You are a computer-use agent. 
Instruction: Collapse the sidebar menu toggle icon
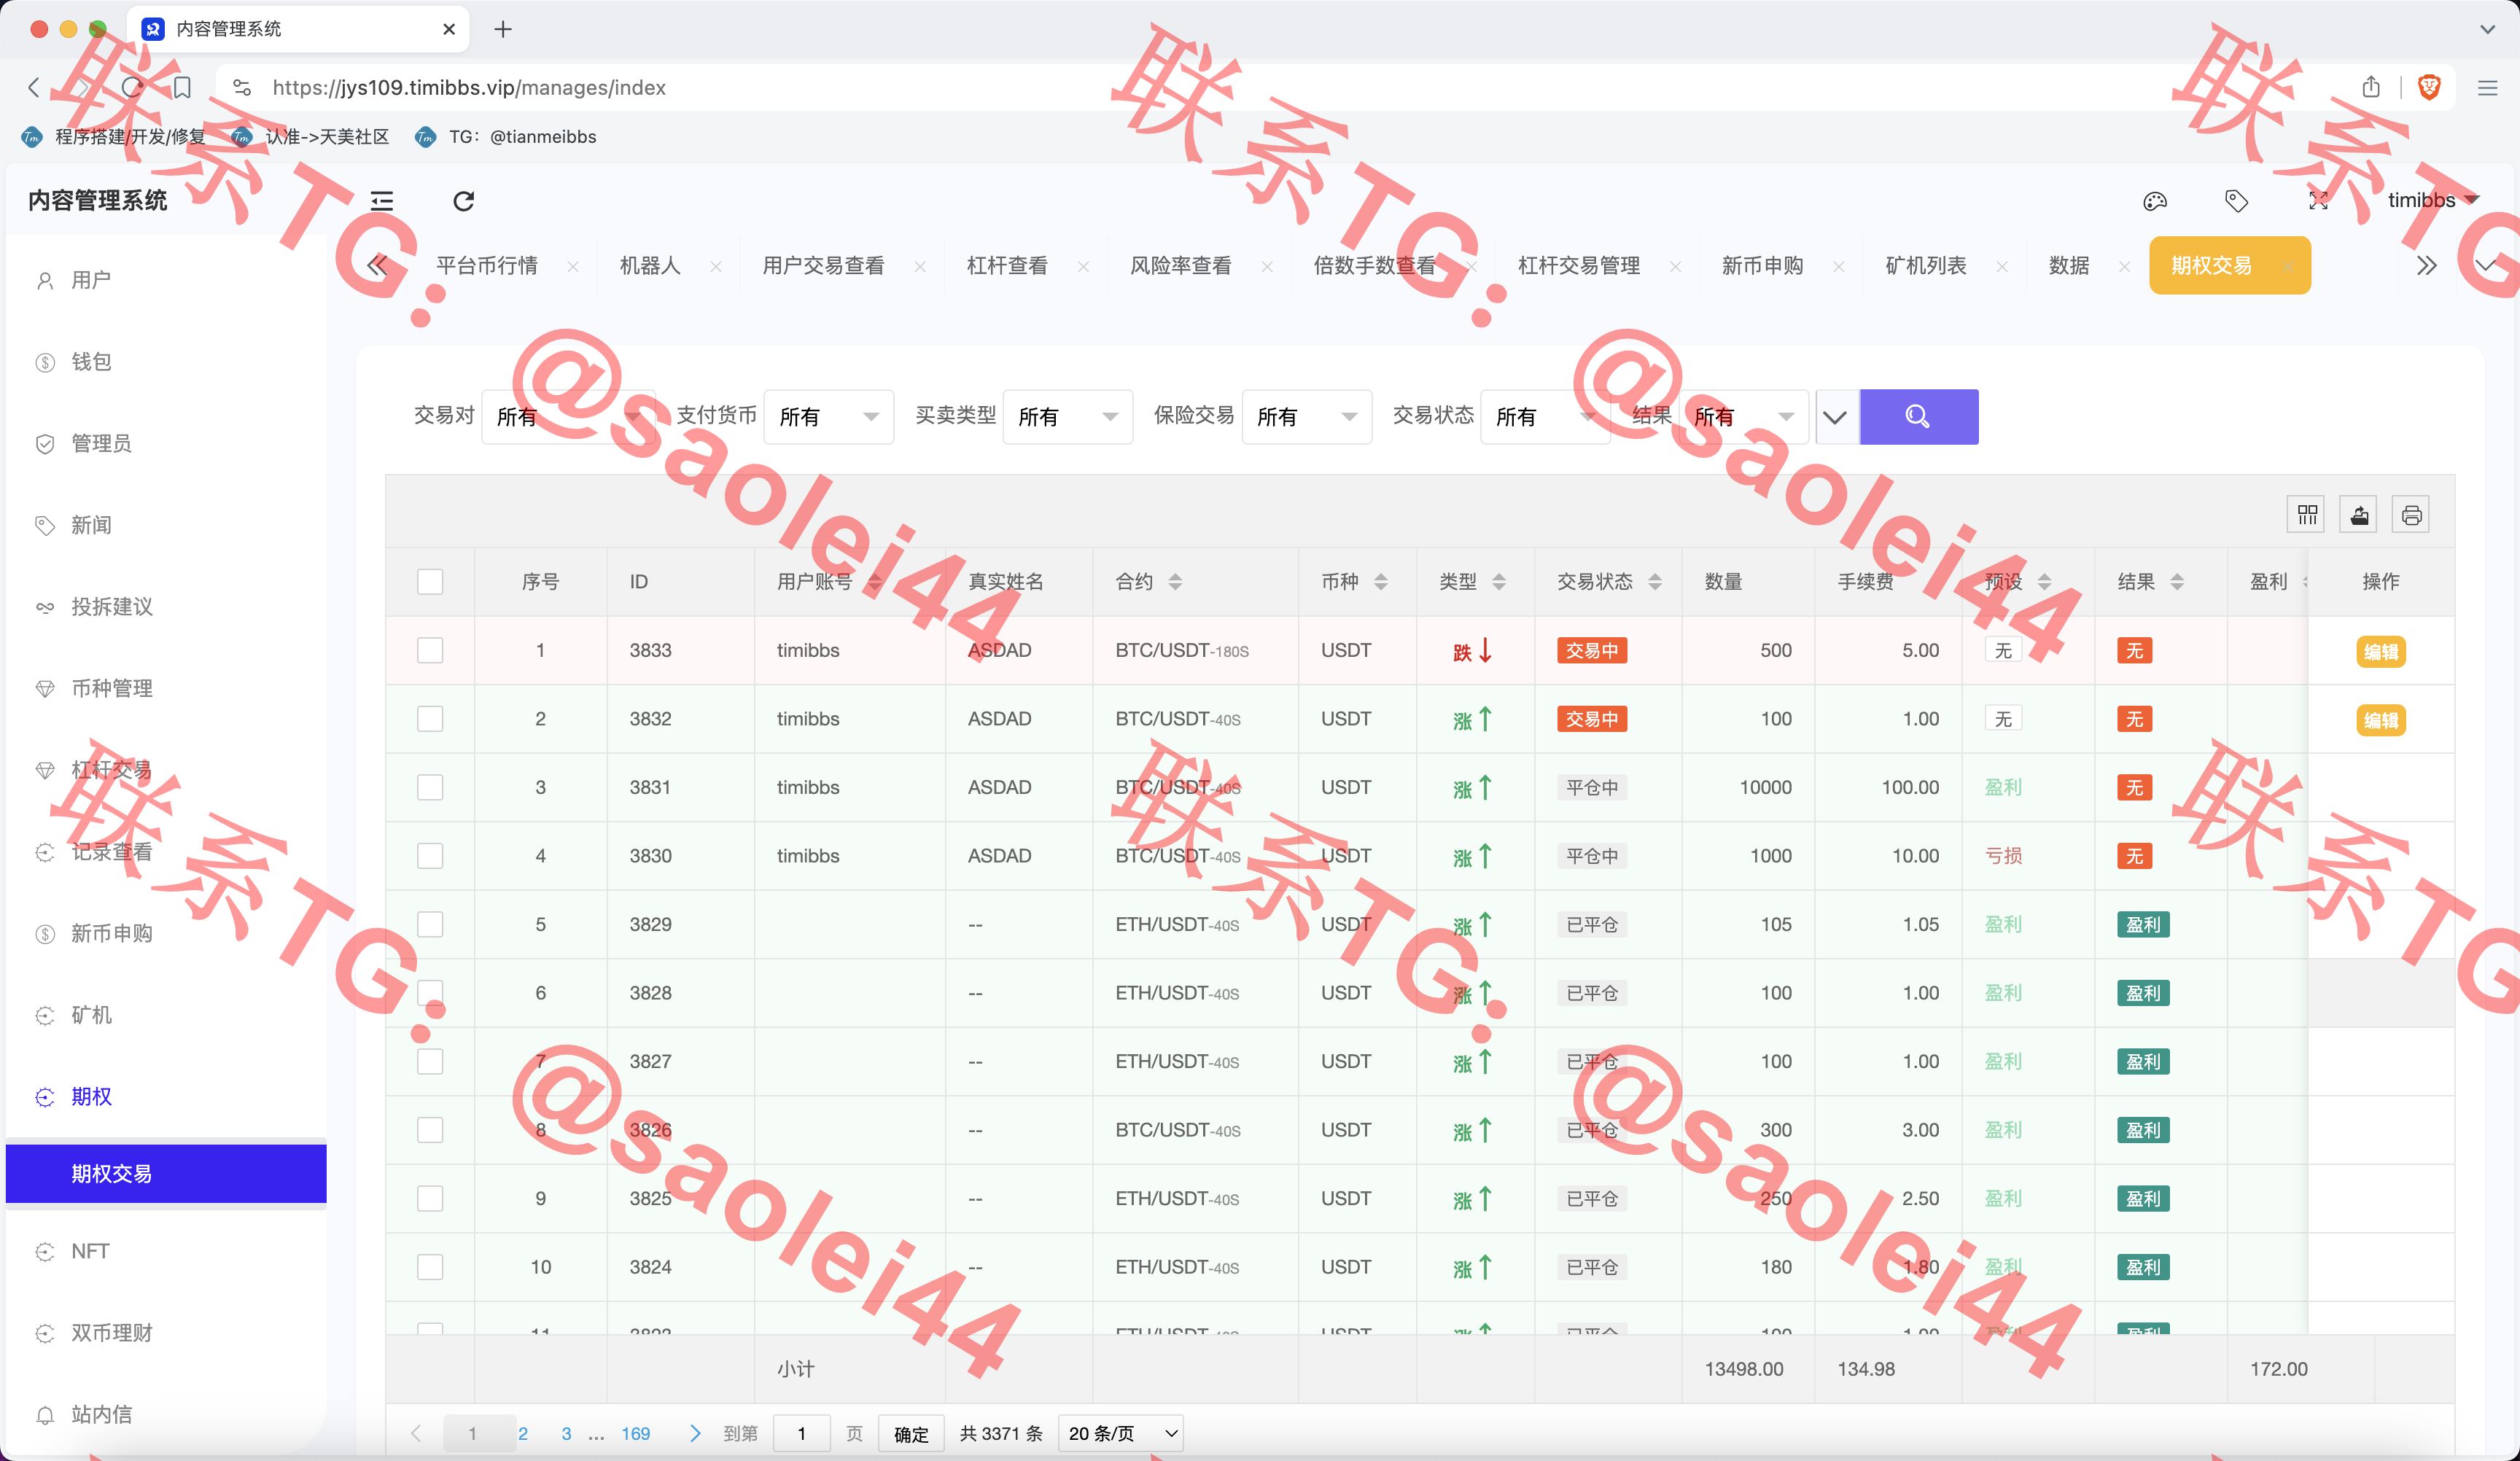click(382, 201)
